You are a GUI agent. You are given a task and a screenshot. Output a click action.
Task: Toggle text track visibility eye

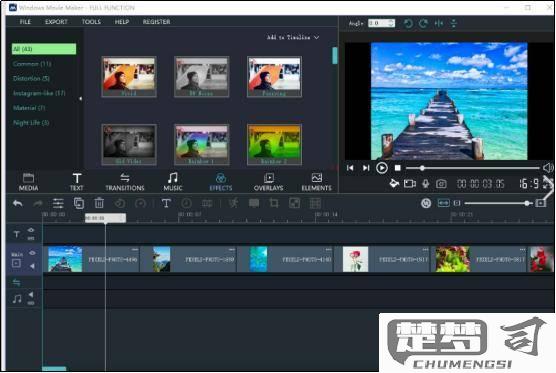(31, 230)
